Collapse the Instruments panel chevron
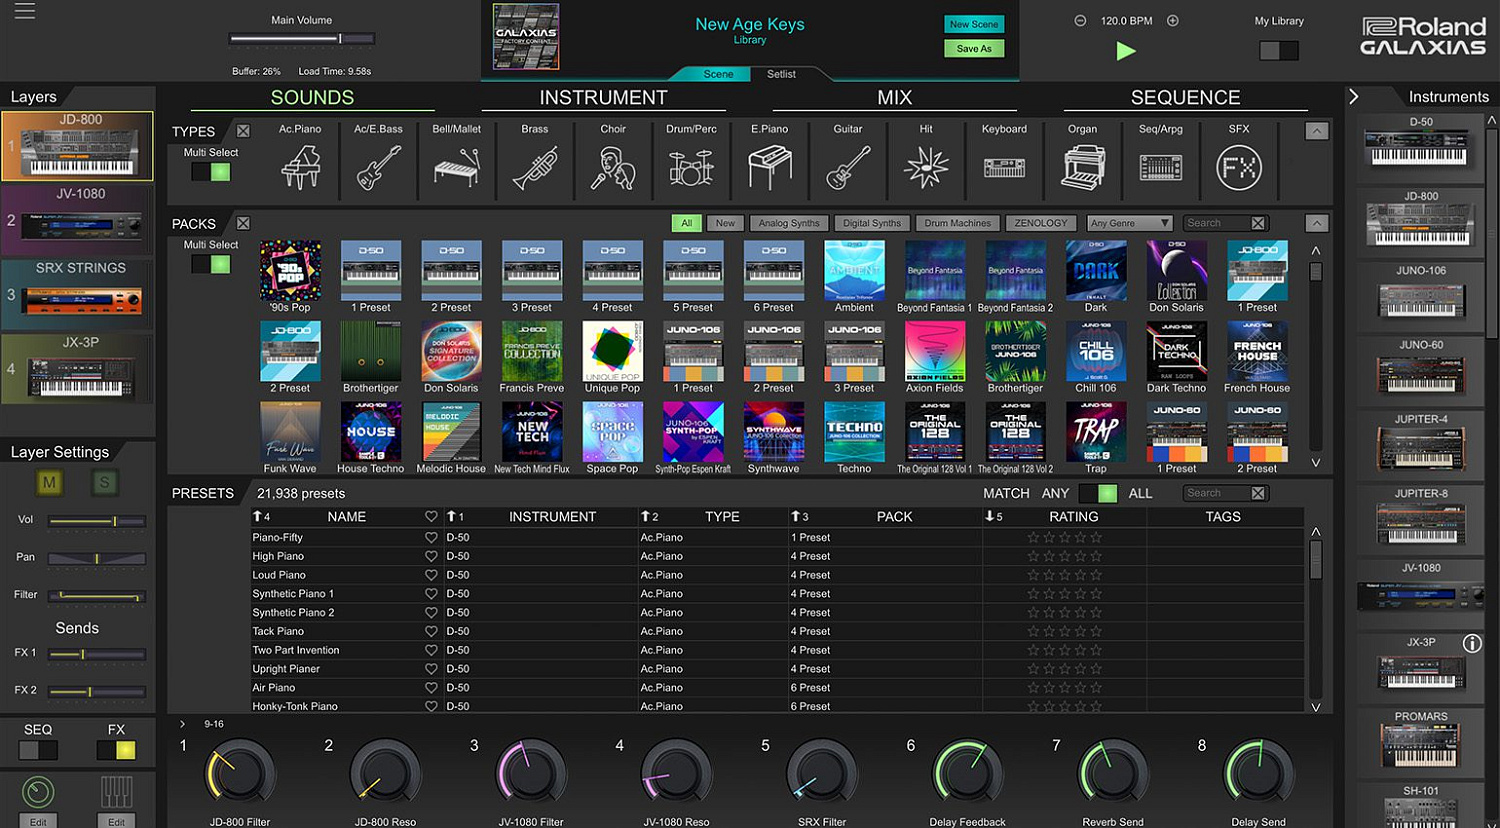Viewport: 1500px width, 828px height. 1353,97
